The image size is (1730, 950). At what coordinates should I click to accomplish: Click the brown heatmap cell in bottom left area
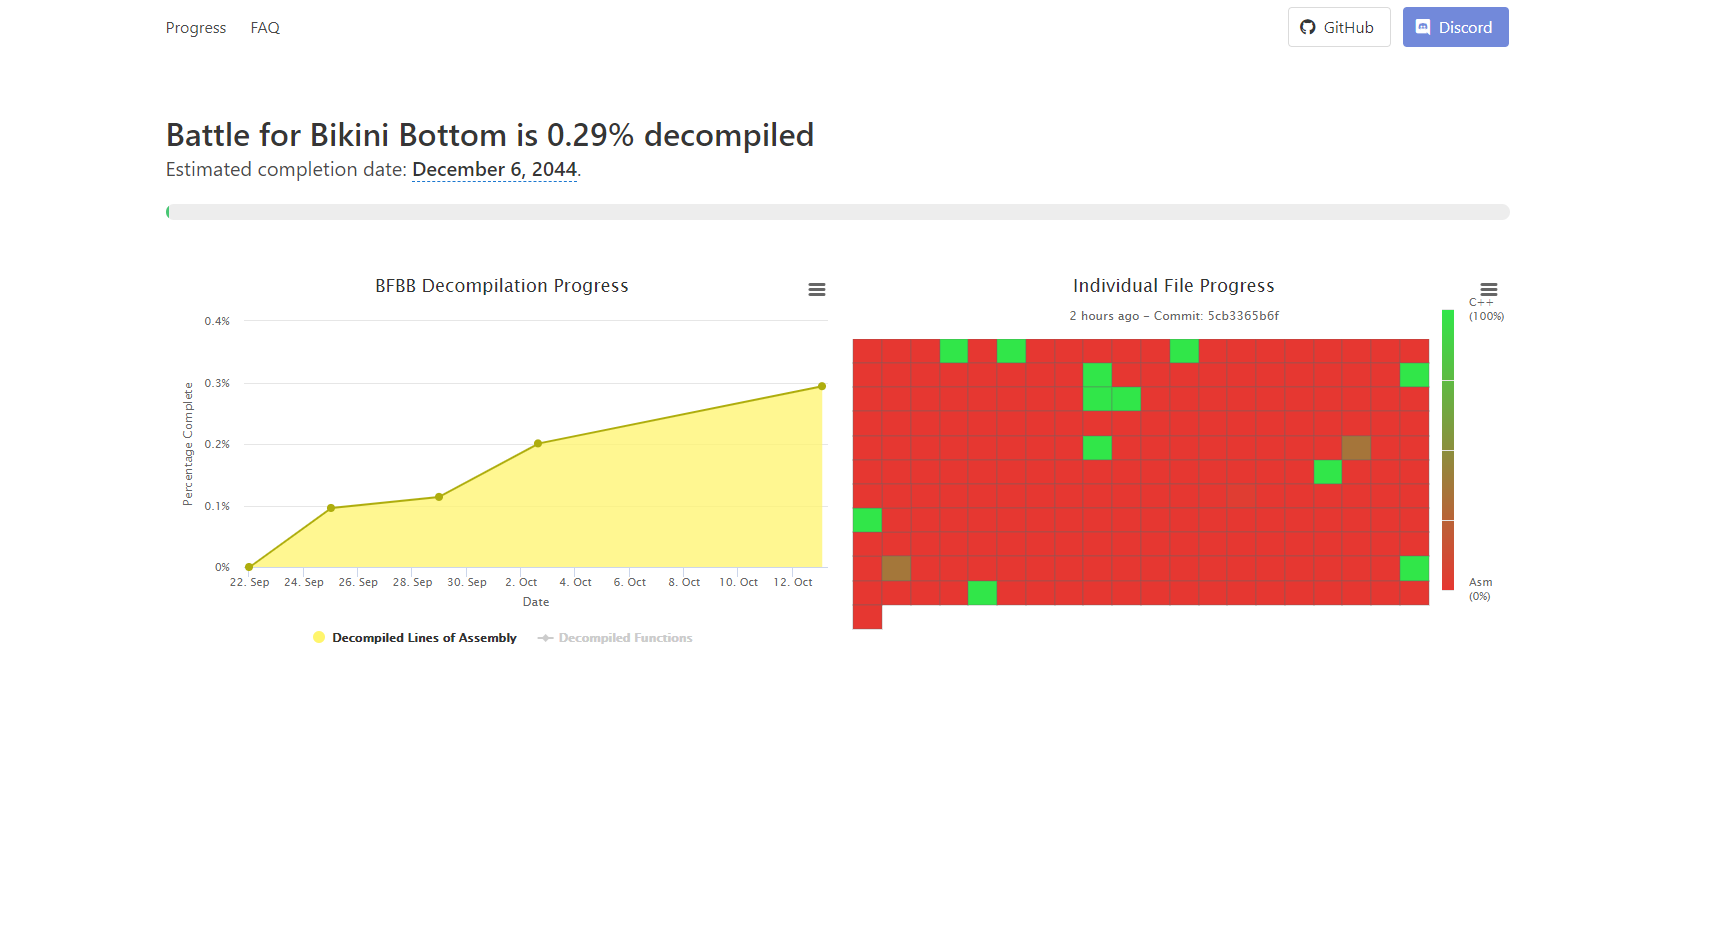coord(896,568)
